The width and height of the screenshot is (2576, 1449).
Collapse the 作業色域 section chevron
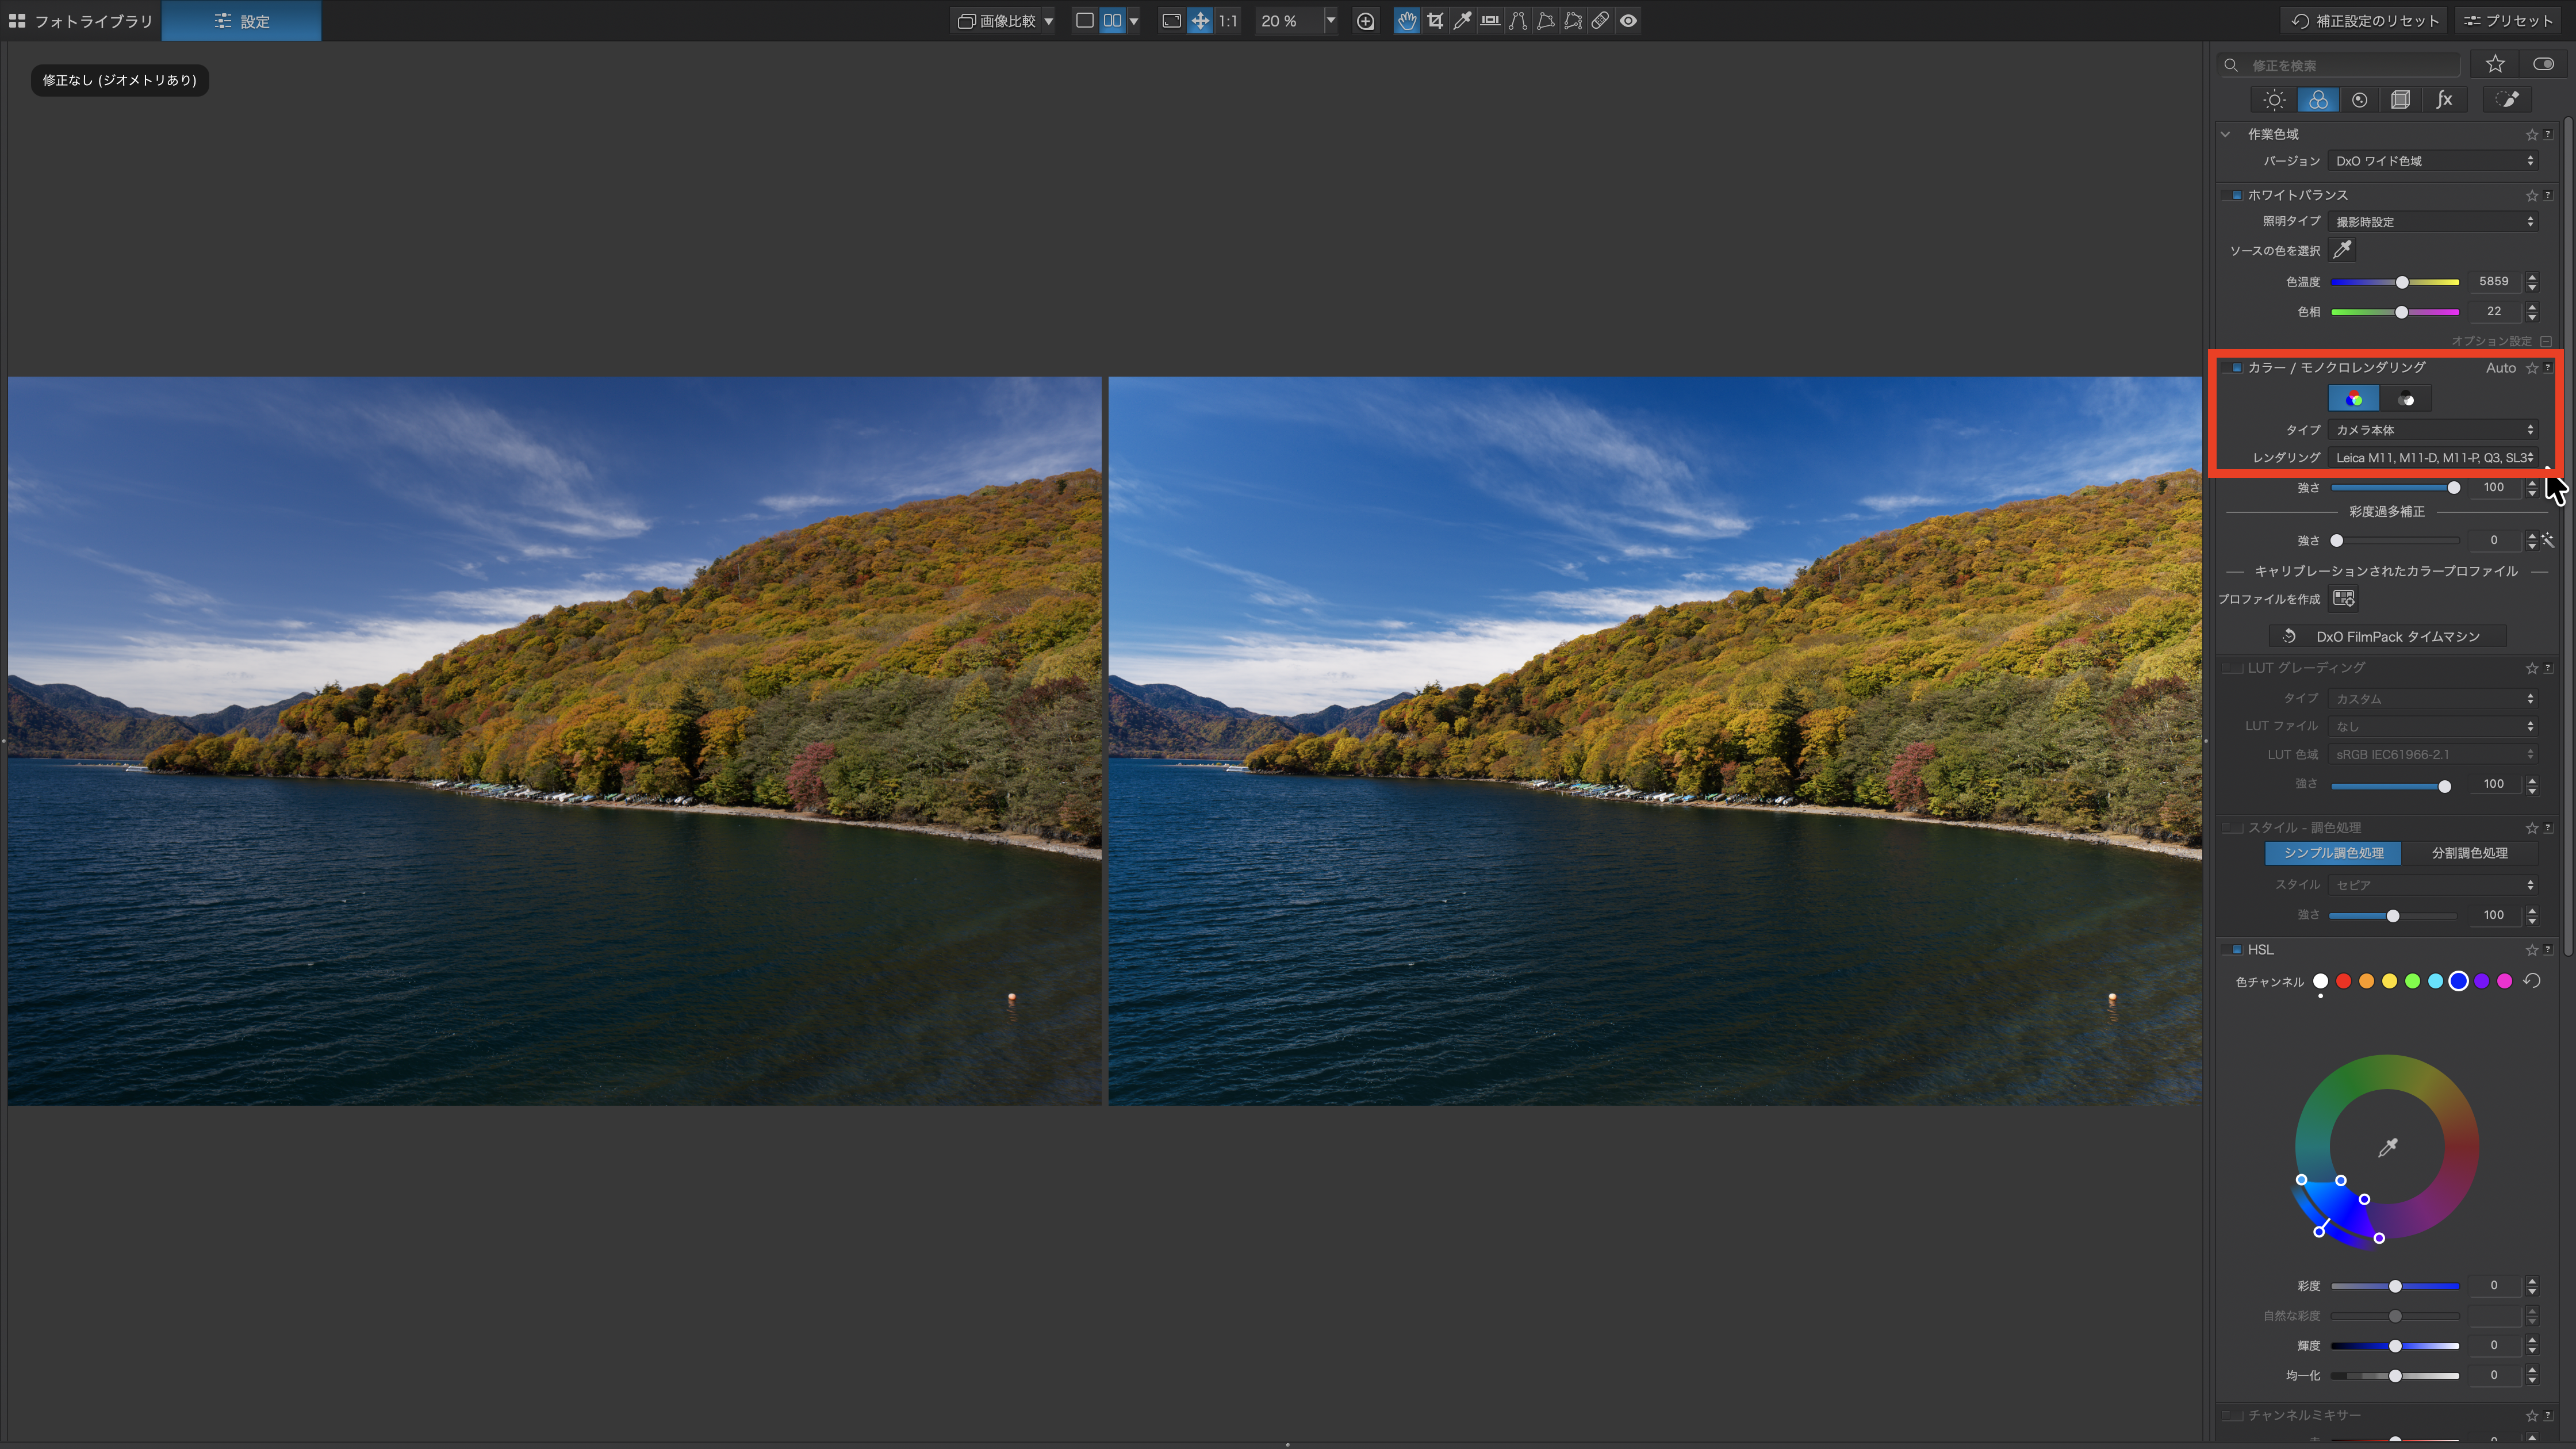[2226, 134]
